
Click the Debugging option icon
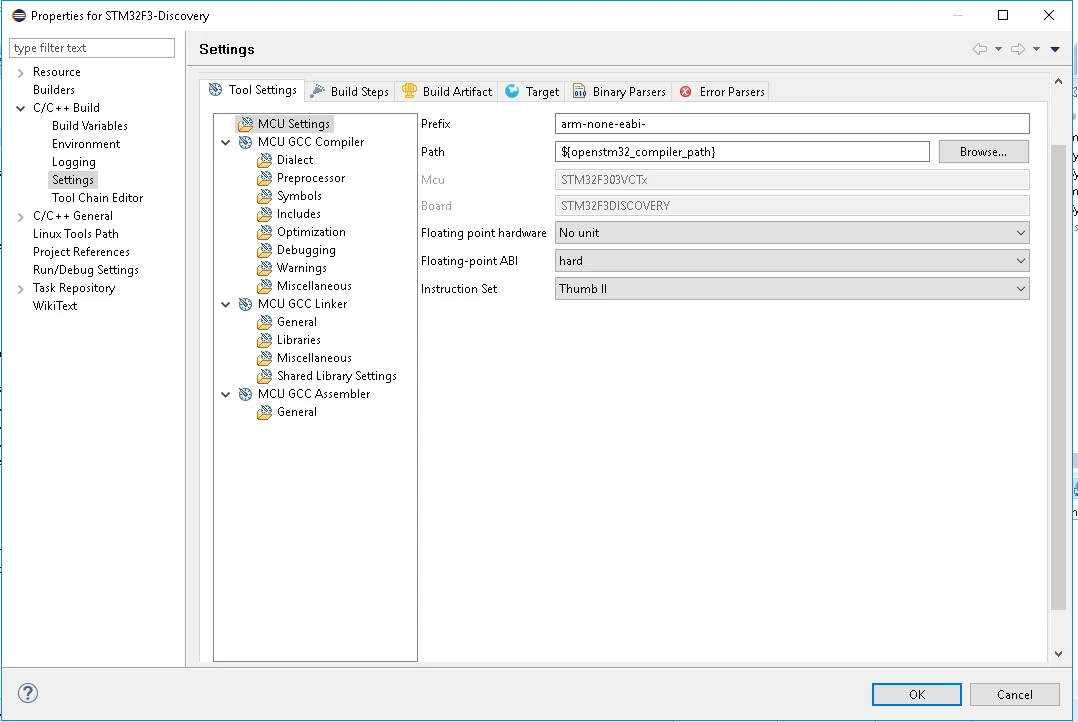pos(265,250)
